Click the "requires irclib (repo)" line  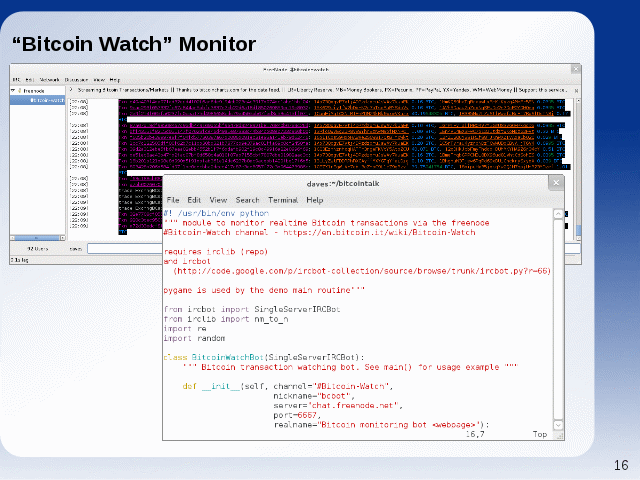(x=216, y=252)
